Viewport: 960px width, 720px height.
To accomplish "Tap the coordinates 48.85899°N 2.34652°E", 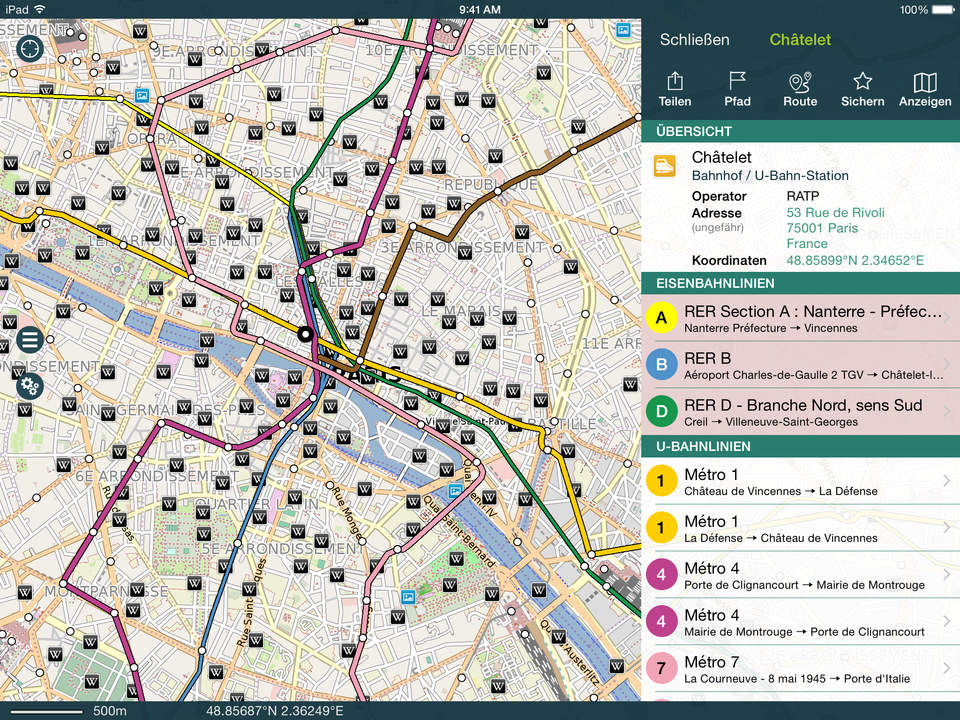I will click(x=855, y=261).
